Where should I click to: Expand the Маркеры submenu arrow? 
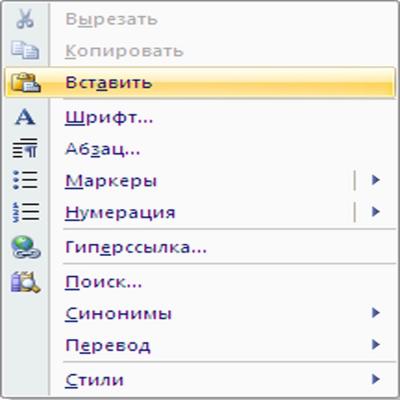376,180
